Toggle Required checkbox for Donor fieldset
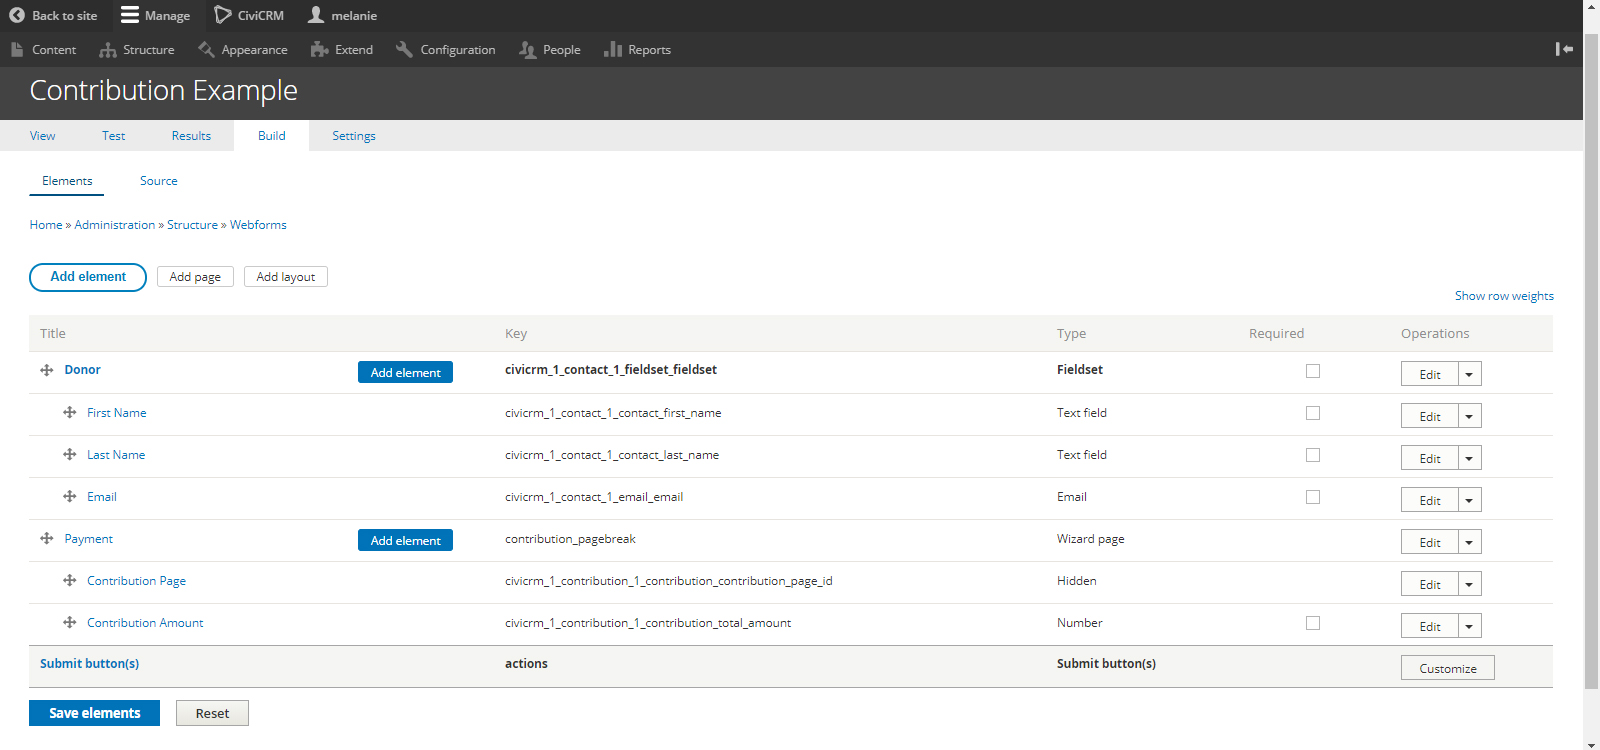The height and width of the screenshot is (750, 1600). [x=1313, y=371]
